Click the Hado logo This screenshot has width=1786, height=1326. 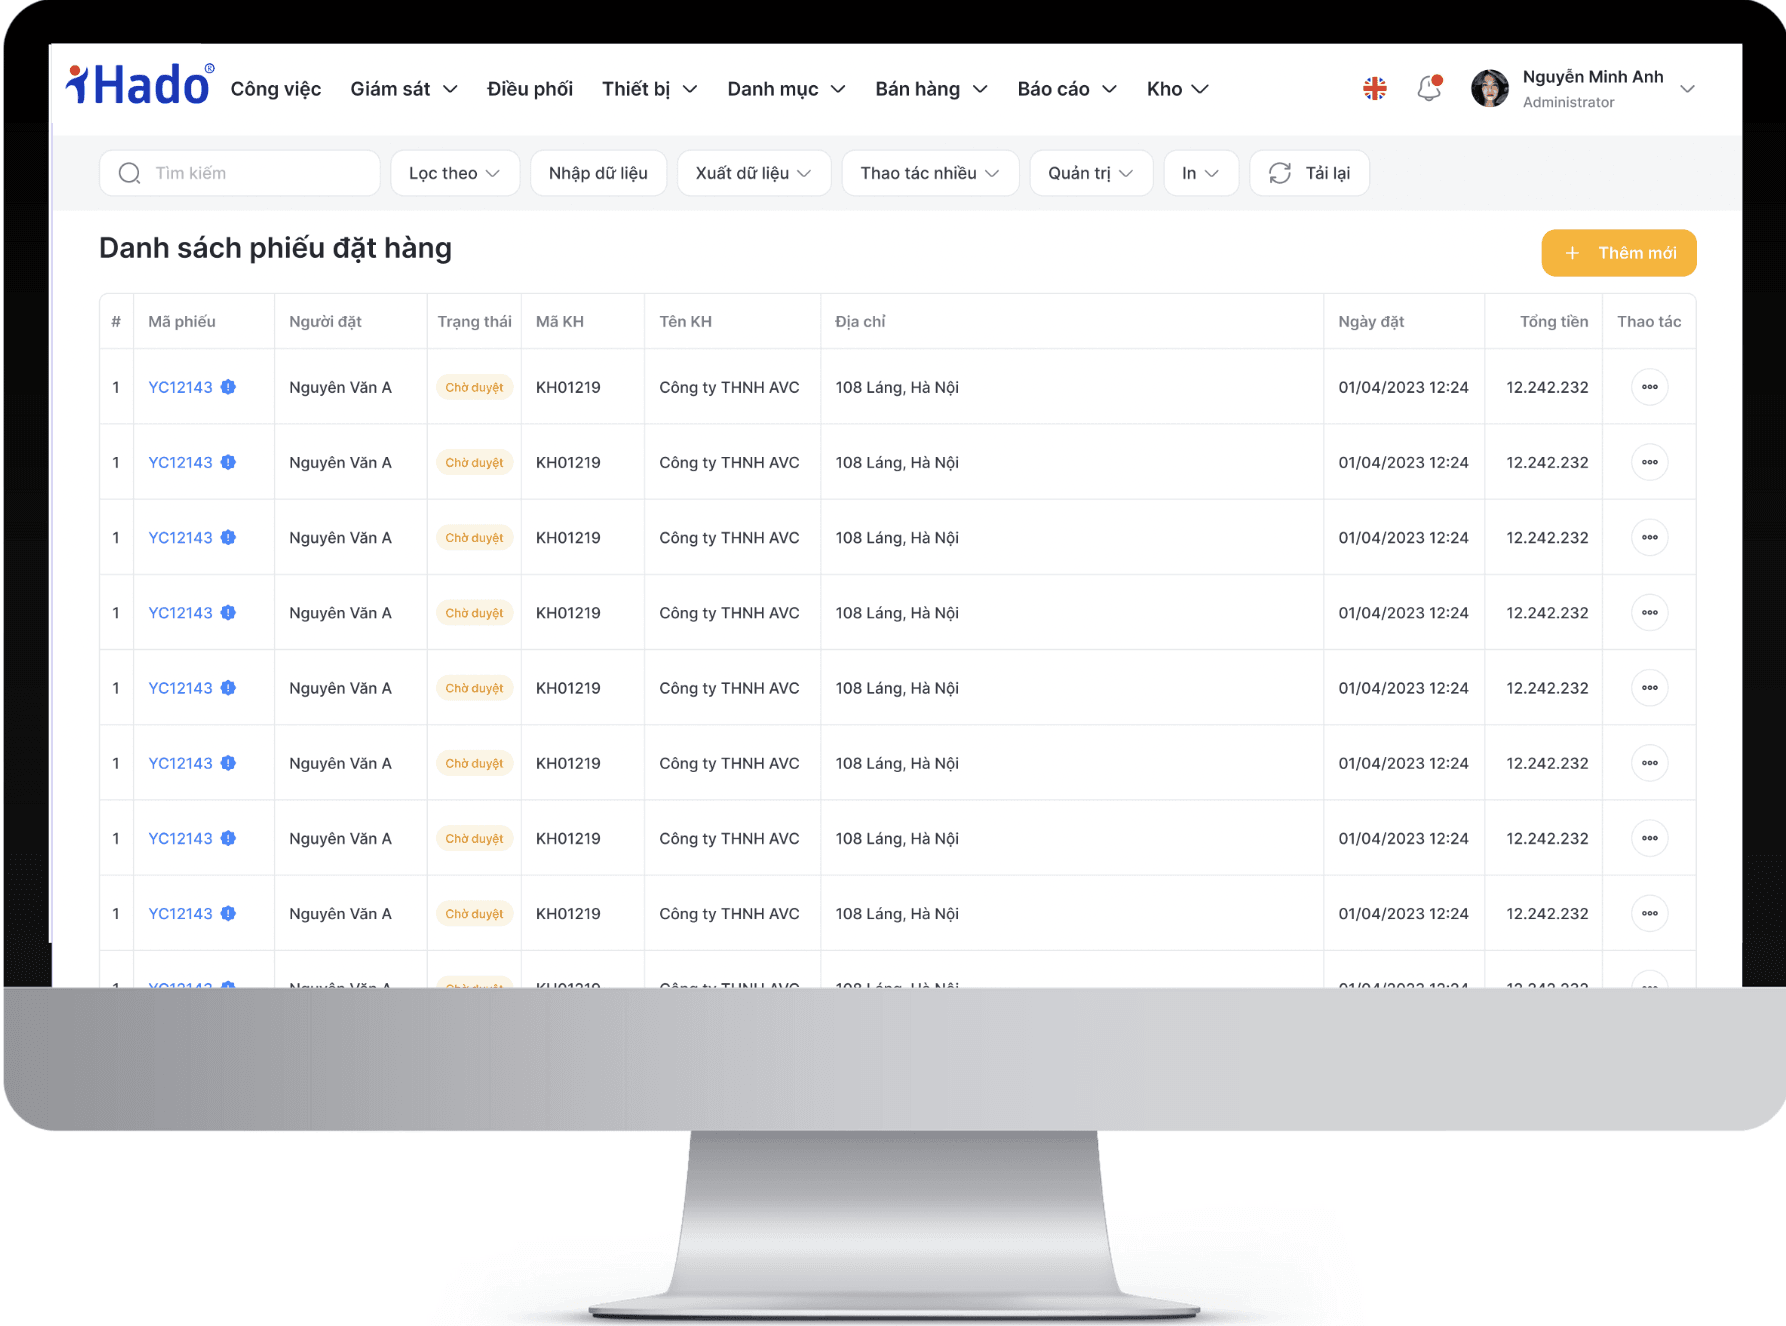click(139, 86)
